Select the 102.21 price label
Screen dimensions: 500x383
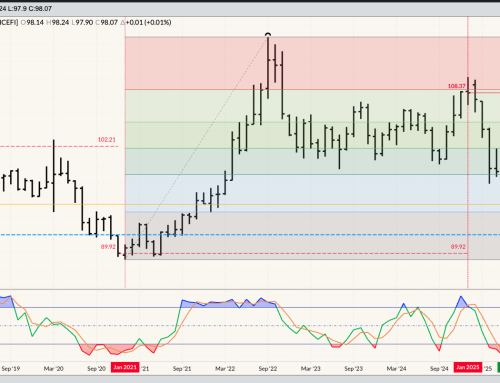click(107, 140)
